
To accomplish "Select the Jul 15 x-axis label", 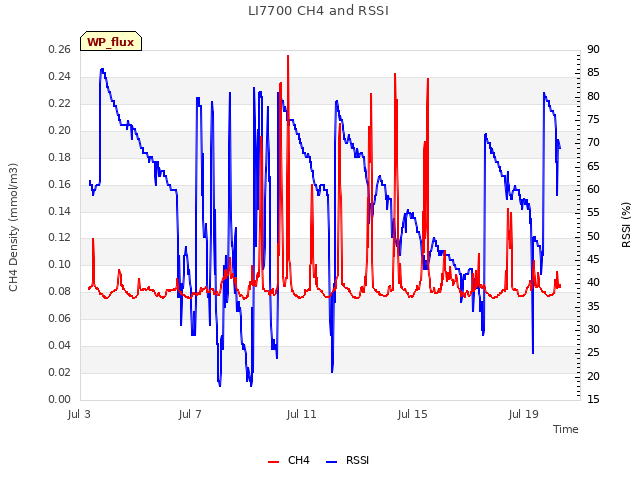I will click(x=412, y=414).
